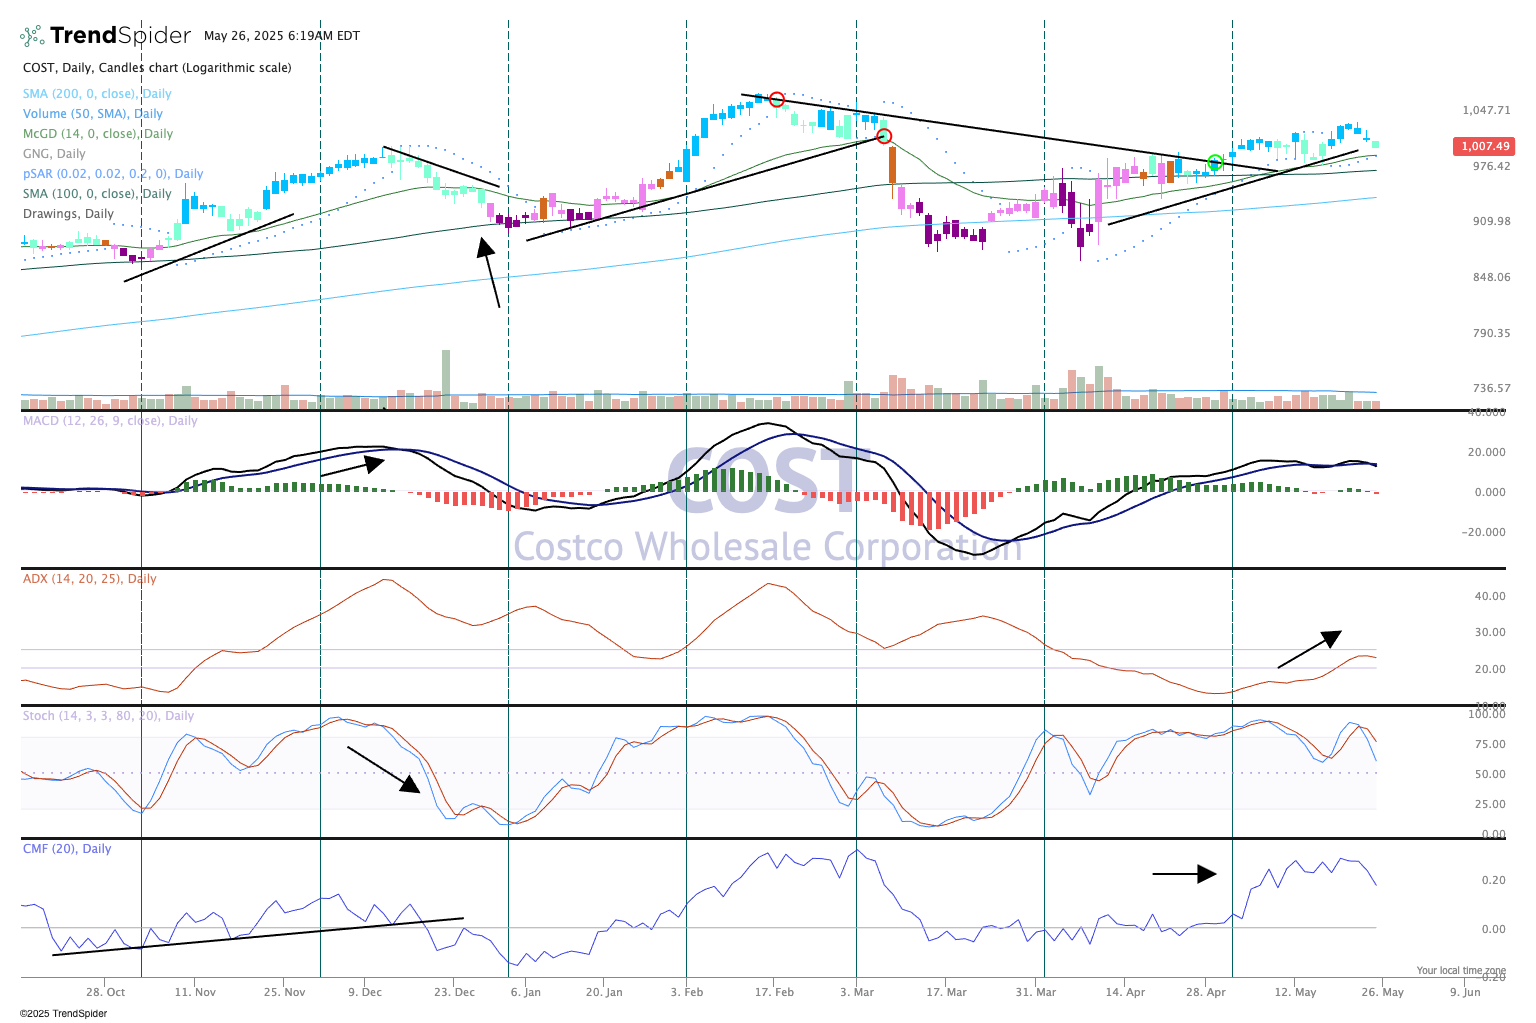Open the Stoch (14, 3, 3, 80, 20) label
The width and height of the screenshot is (1536, 1023).
[x=108, y=716]
